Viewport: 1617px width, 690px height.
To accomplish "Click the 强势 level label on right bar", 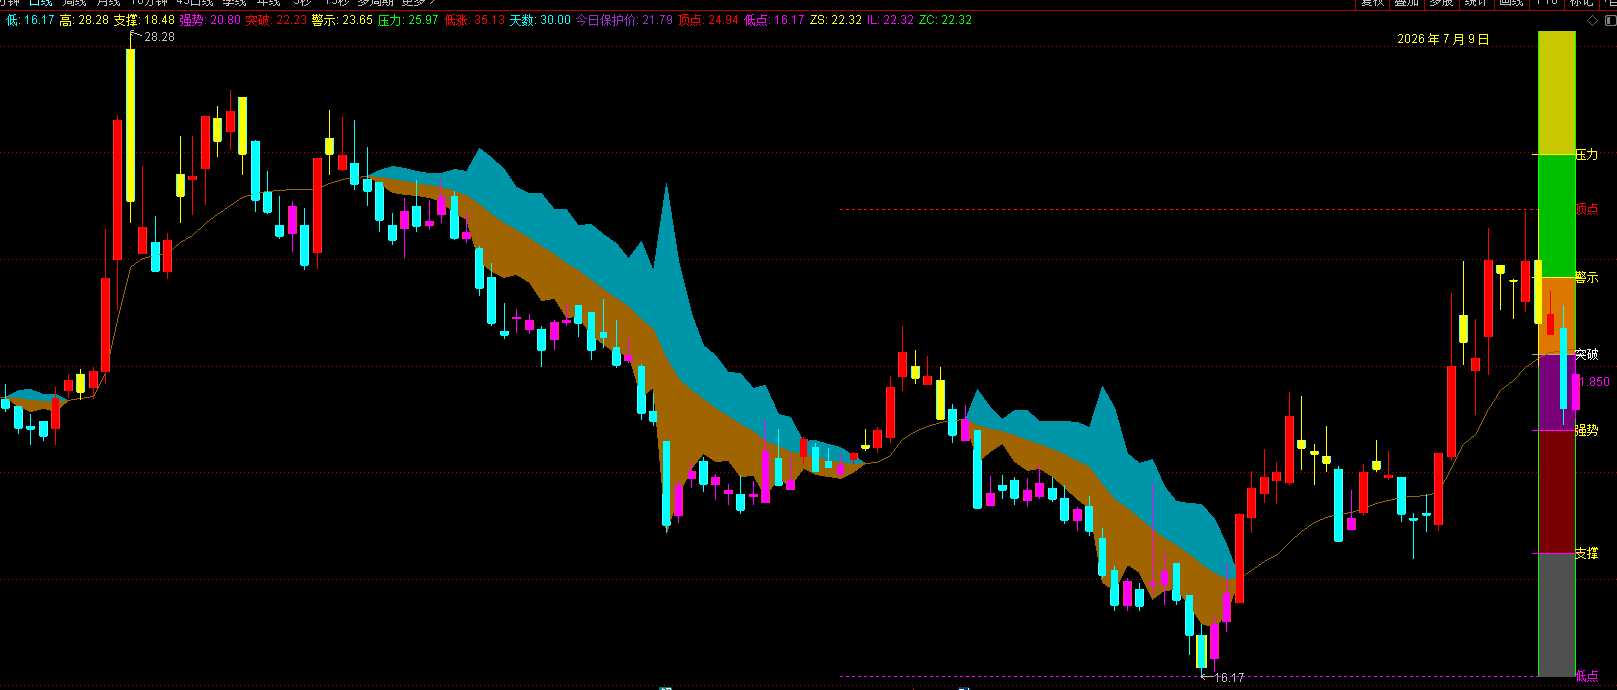I will point(1587,430).
